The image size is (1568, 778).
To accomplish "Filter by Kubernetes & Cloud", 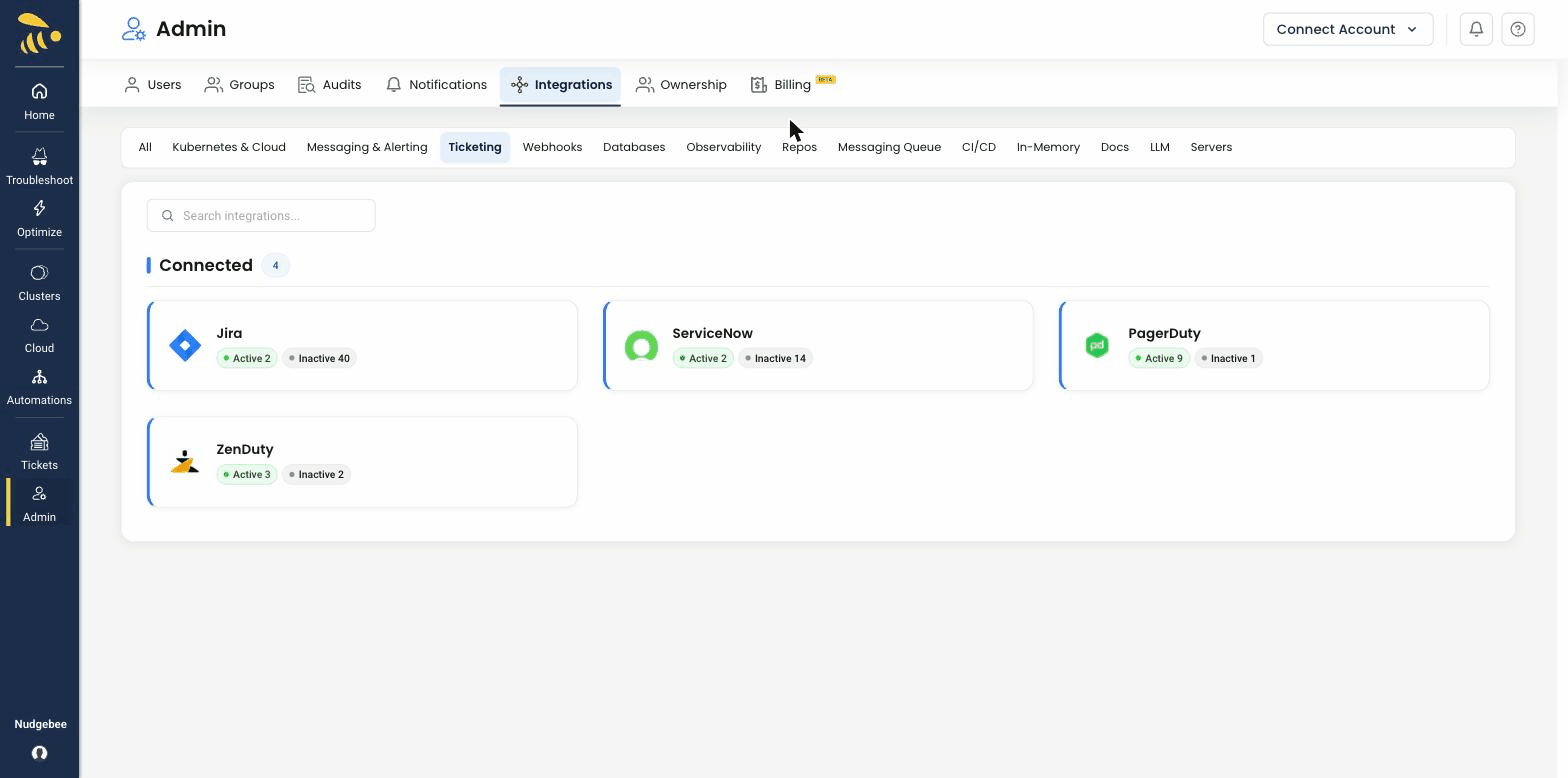I will tap(229, 147).
